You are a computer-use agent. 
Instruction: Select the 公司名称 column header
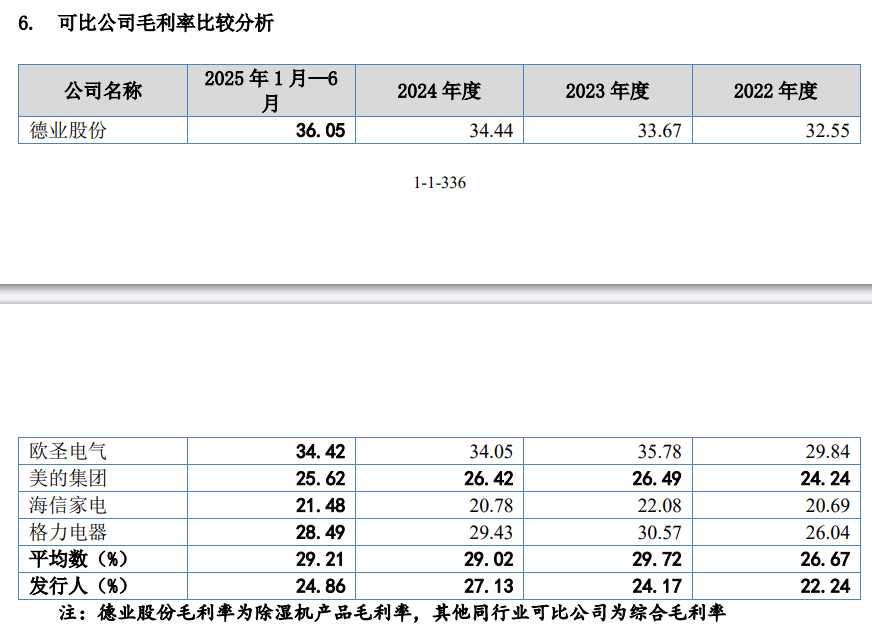pos(103,91)
